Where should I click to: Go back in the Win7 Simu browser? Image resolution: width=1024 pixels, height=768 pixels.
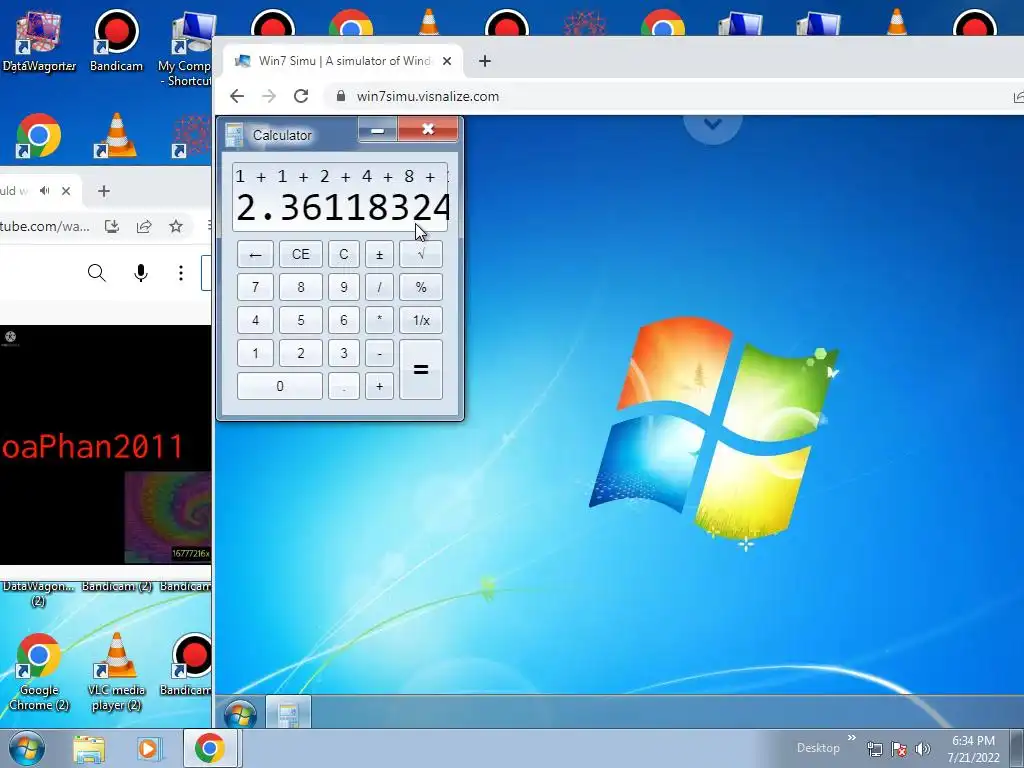tap(236, 96)
